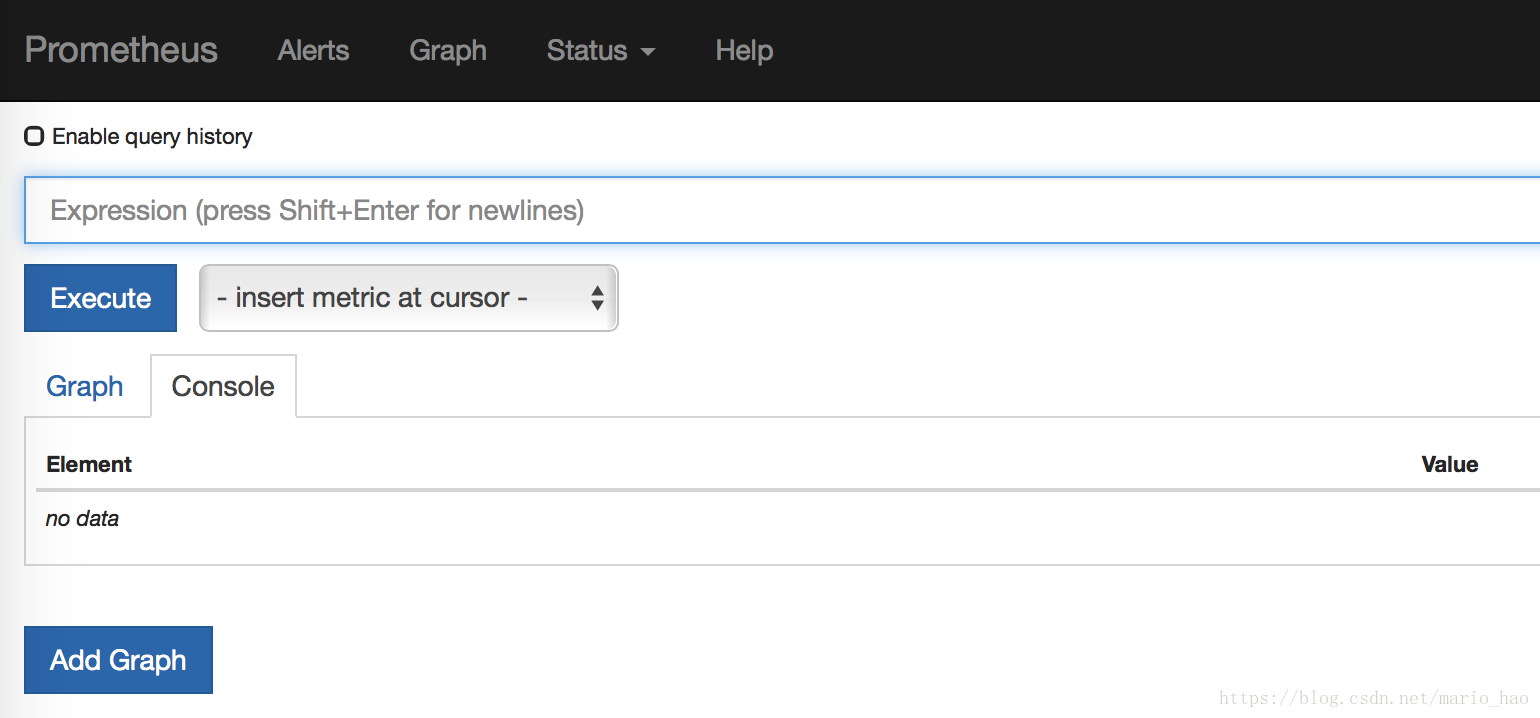Focus the Expression input field
Image resolution: width=1540 pixels, height=718 pixels.
point(782,210)
